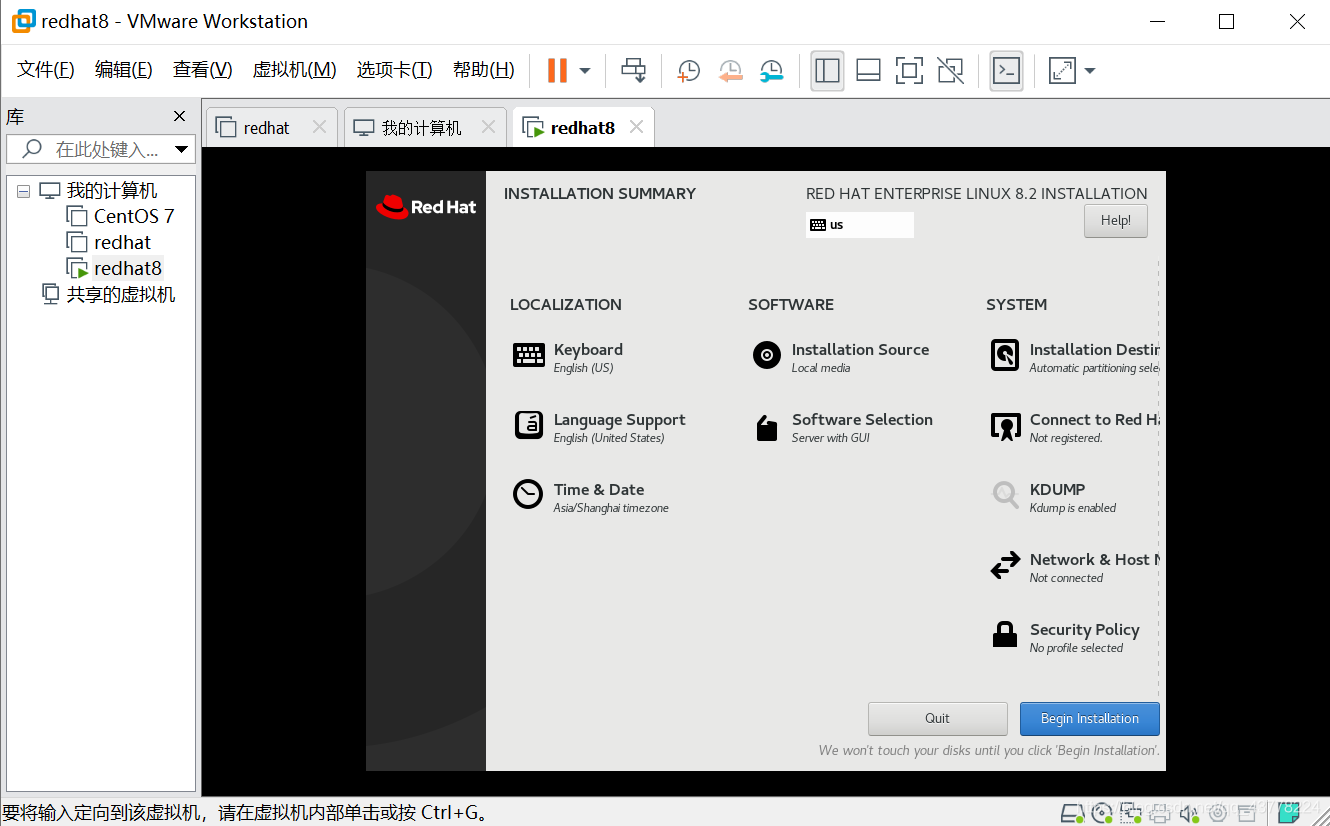Open the power options dropdown arrow next to pause

[x=585, y=70]
